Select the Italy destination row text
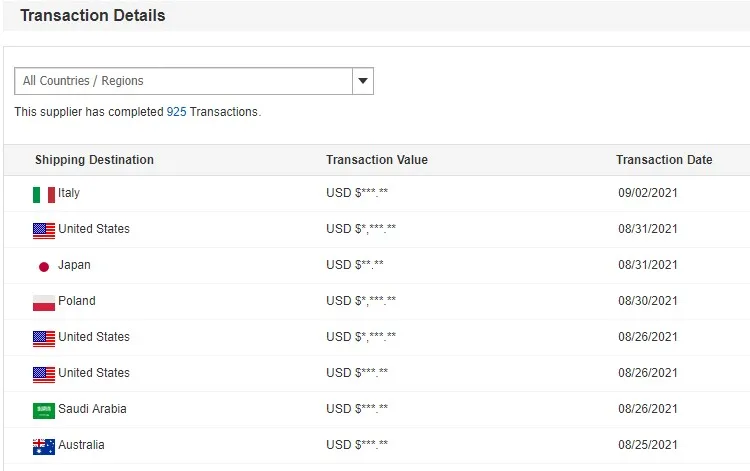 69,193
